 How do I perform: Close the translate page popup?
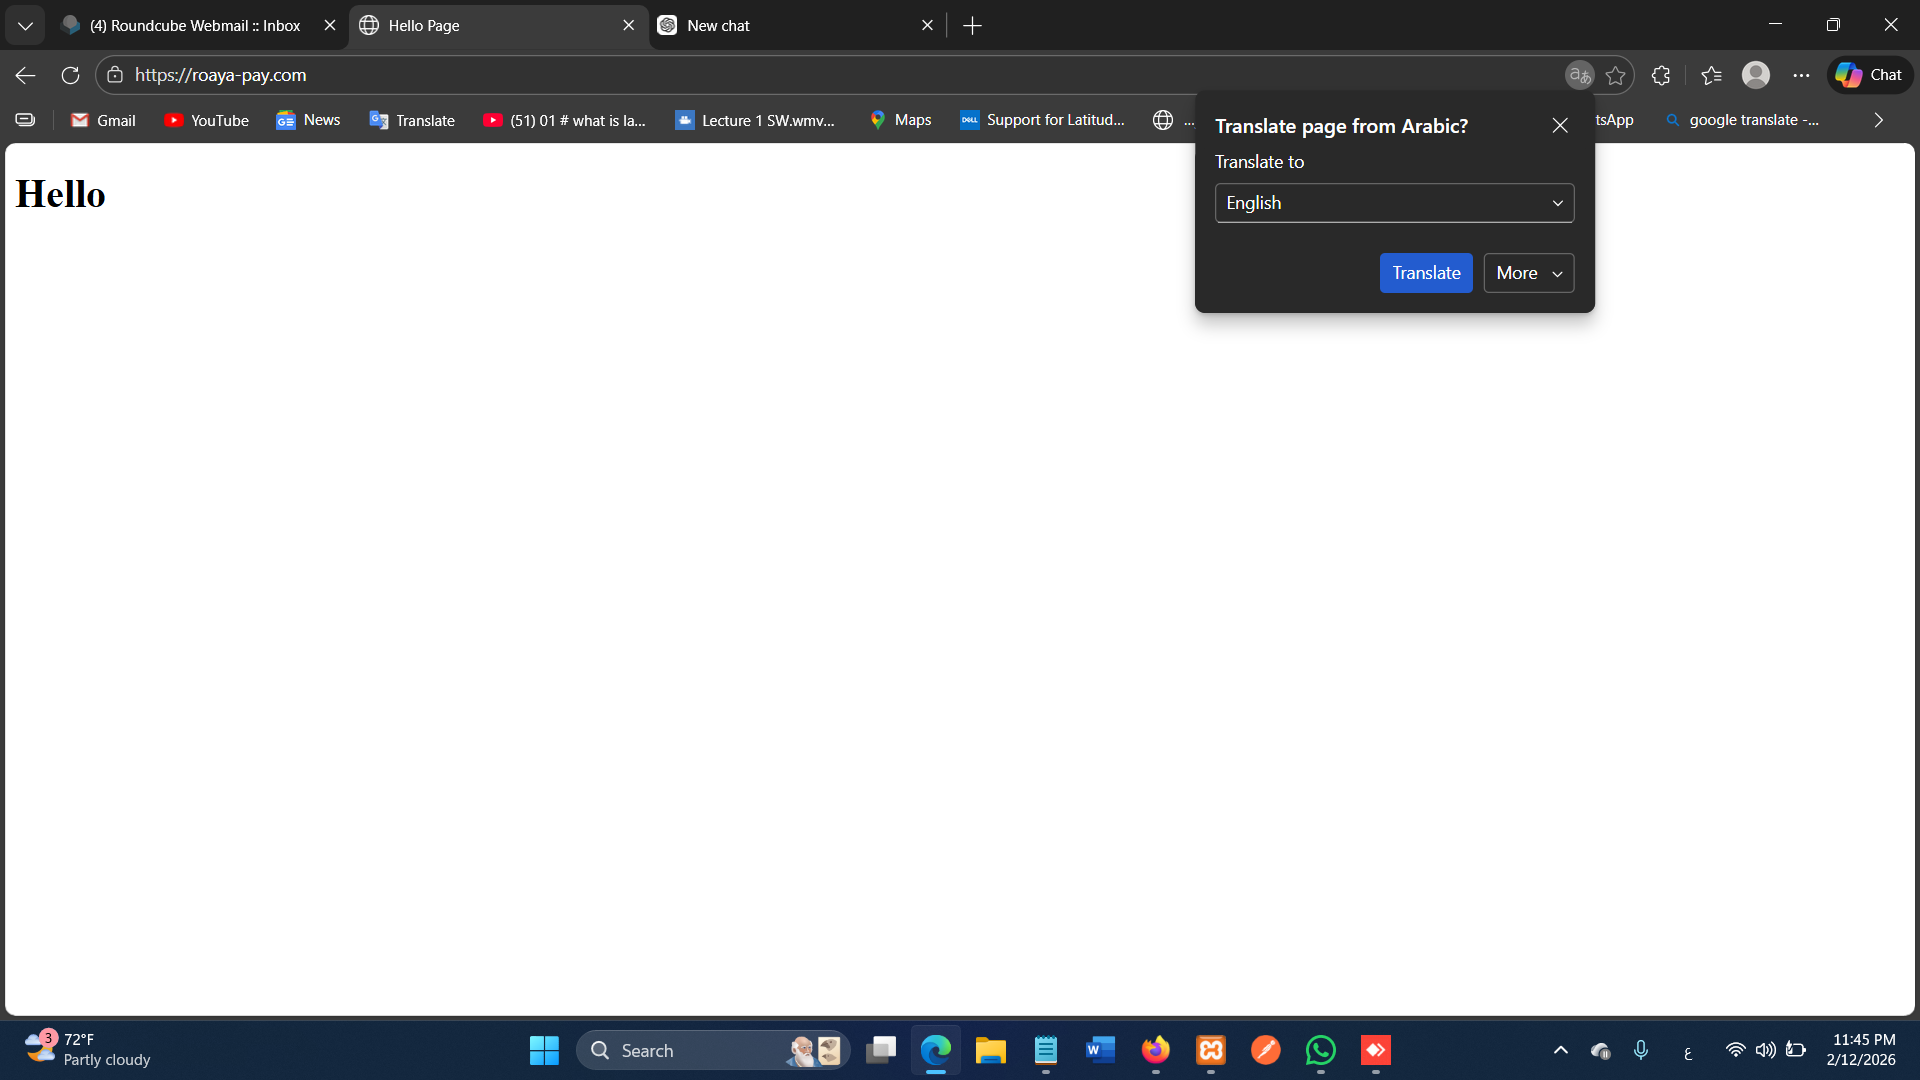(1560, 125)
